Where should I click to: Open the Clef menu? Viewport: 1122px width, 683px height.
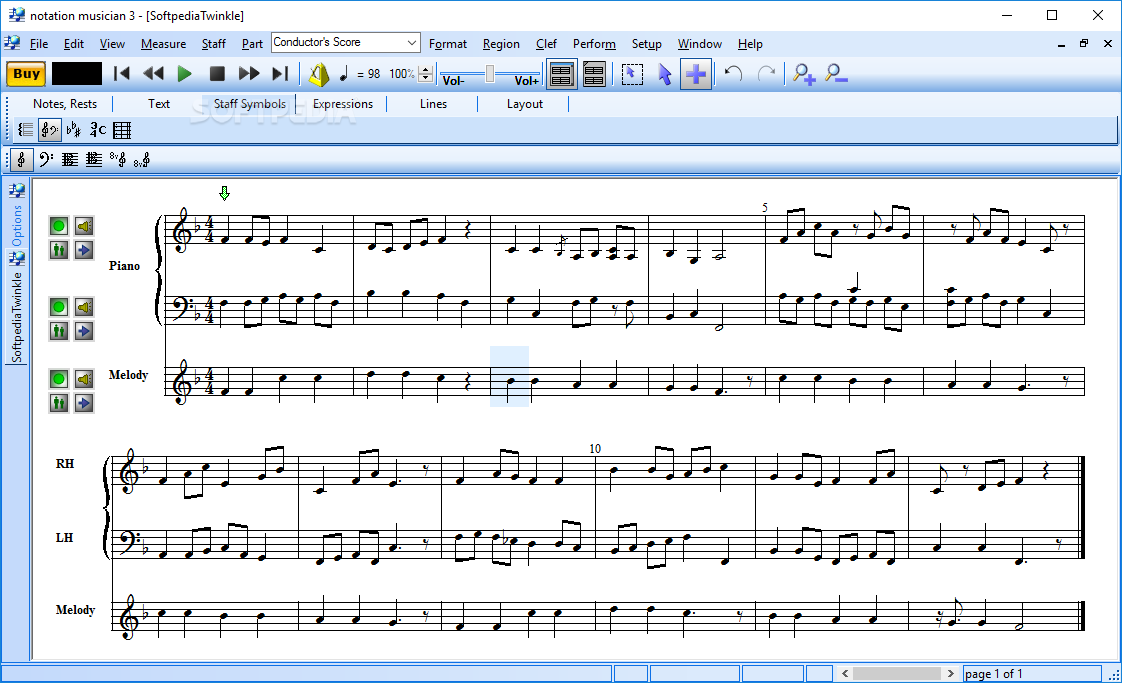tap(546, 44)
